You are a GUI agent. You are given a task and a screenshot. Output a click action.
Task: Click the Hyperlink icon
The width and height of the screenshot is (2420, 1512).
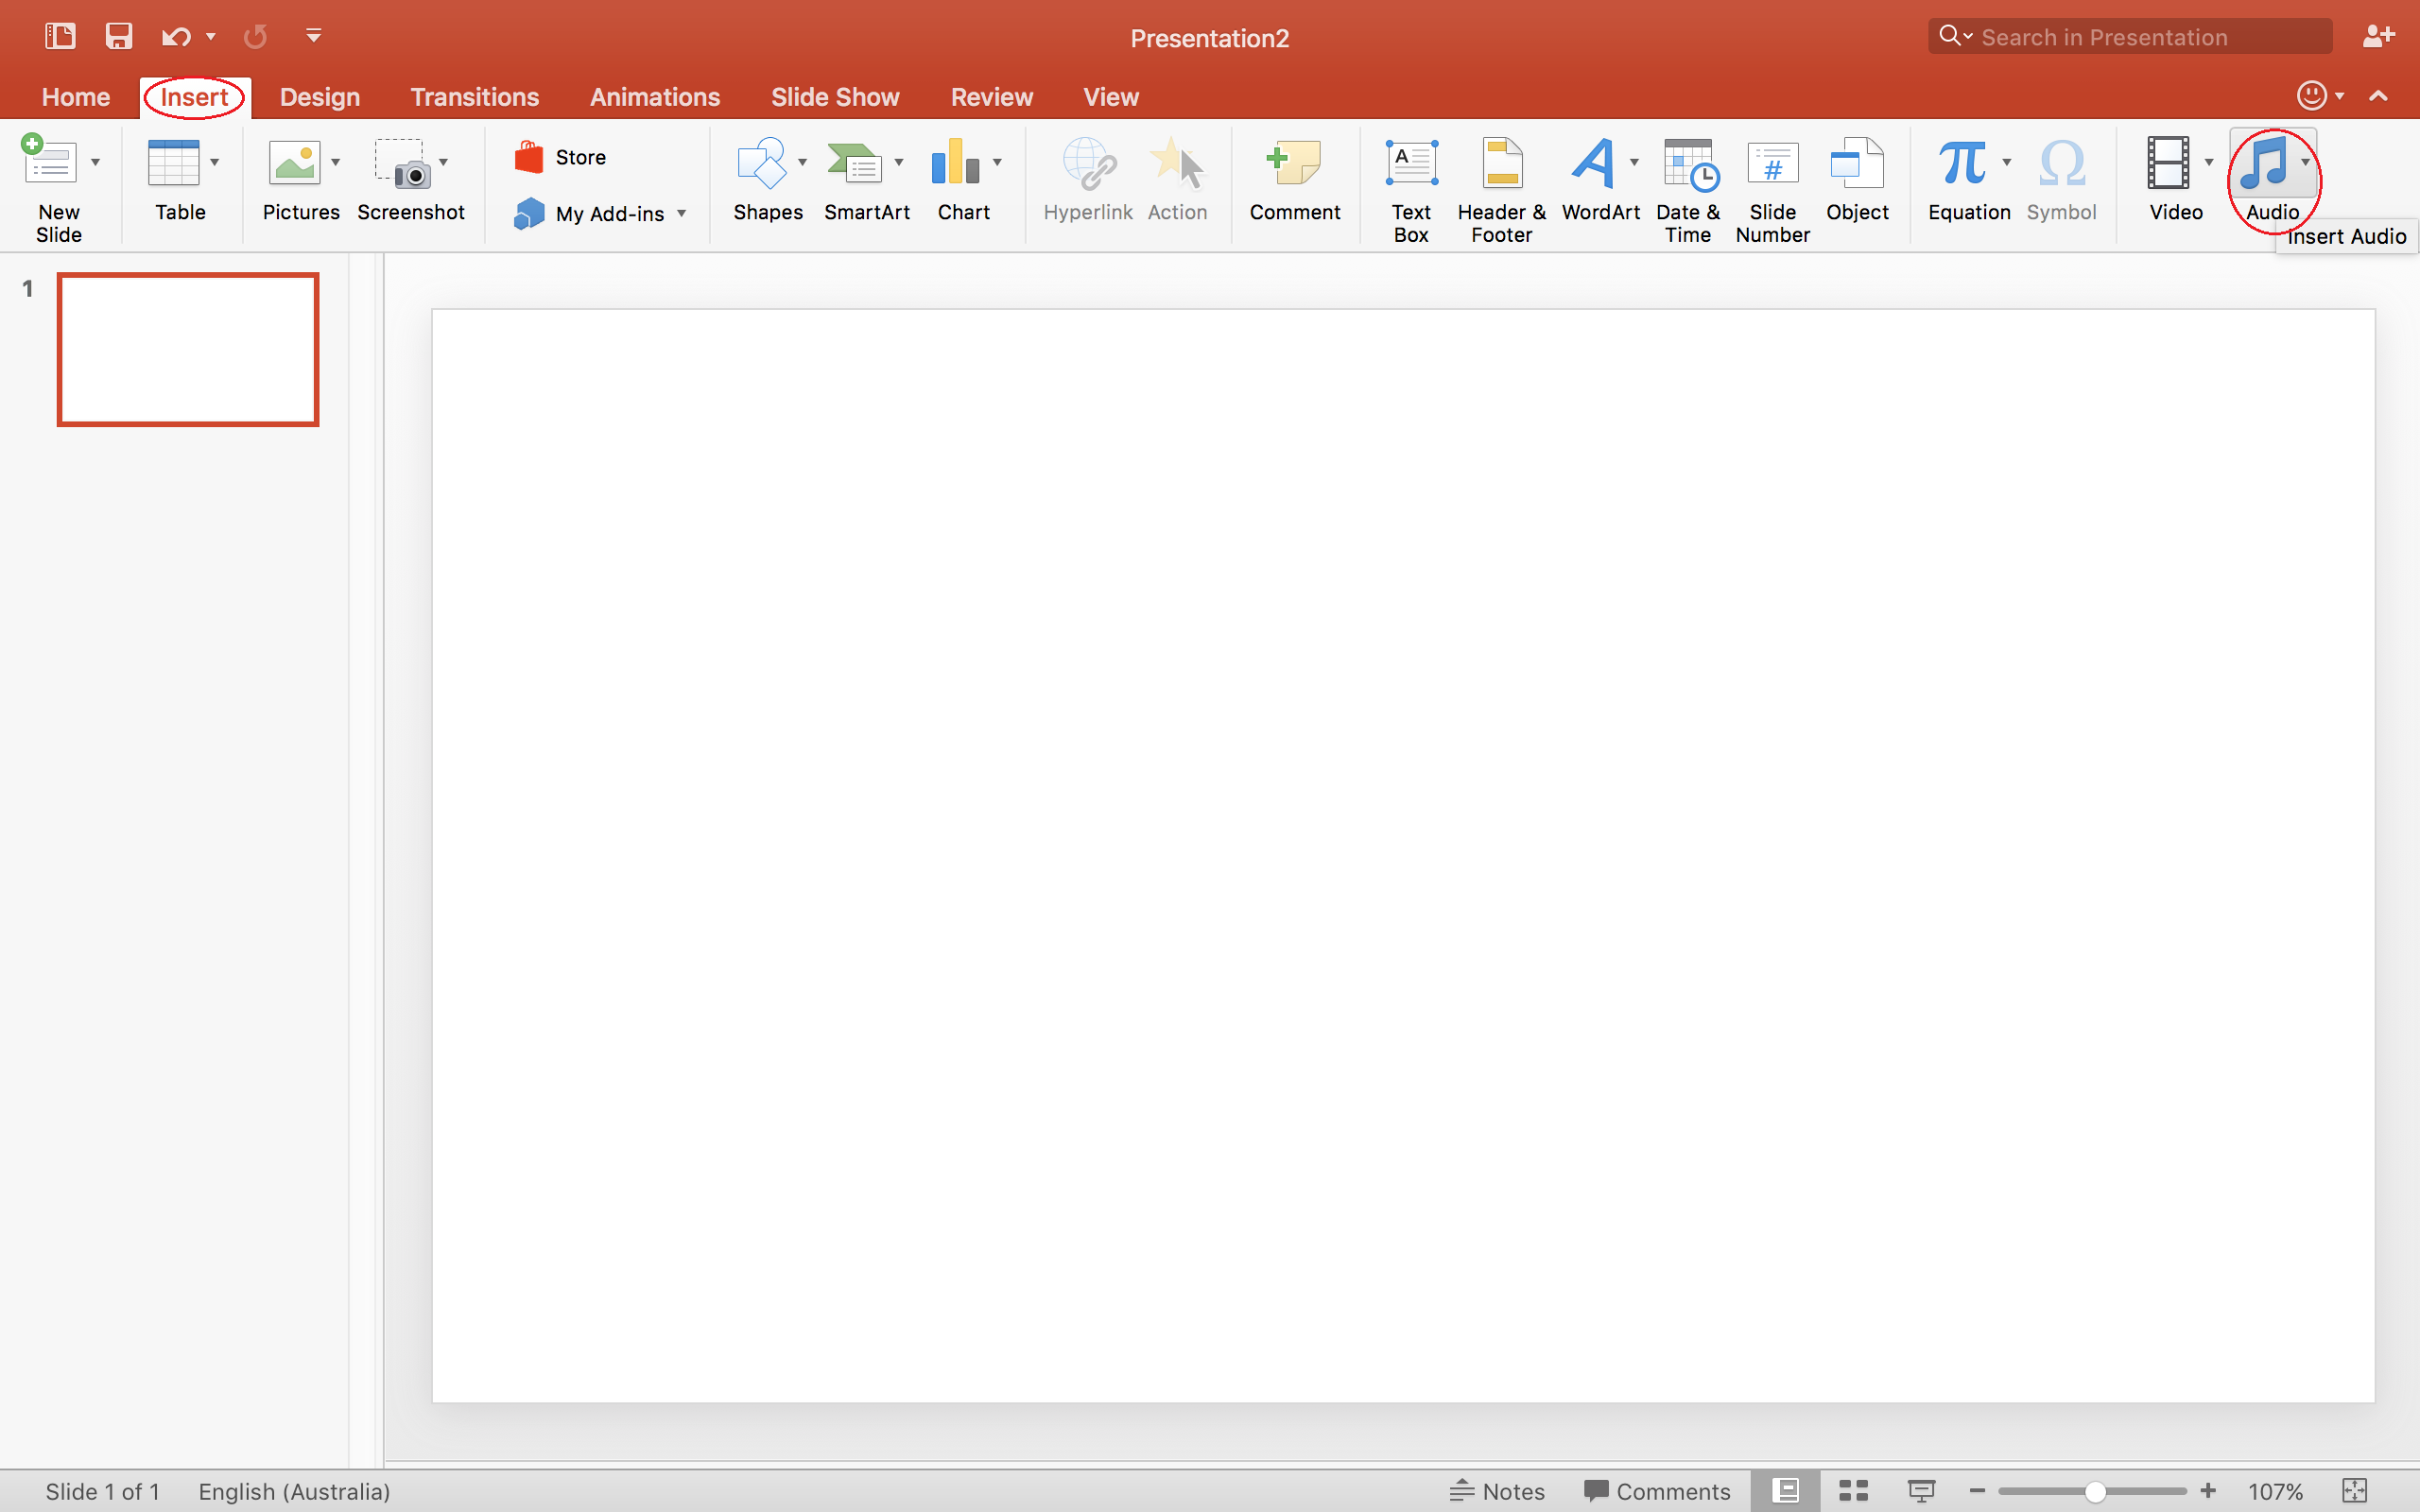tap(1088, 164)
